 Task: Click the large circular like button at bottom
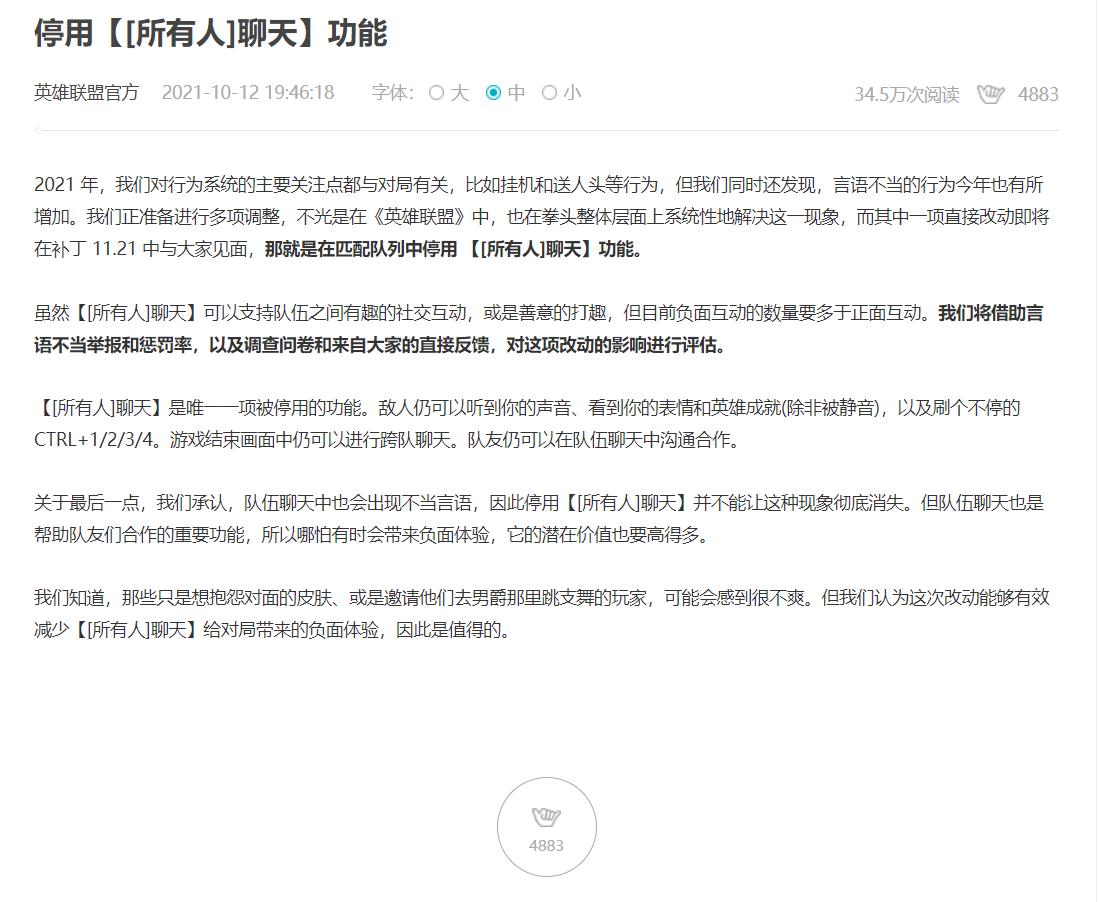(547, 827)
